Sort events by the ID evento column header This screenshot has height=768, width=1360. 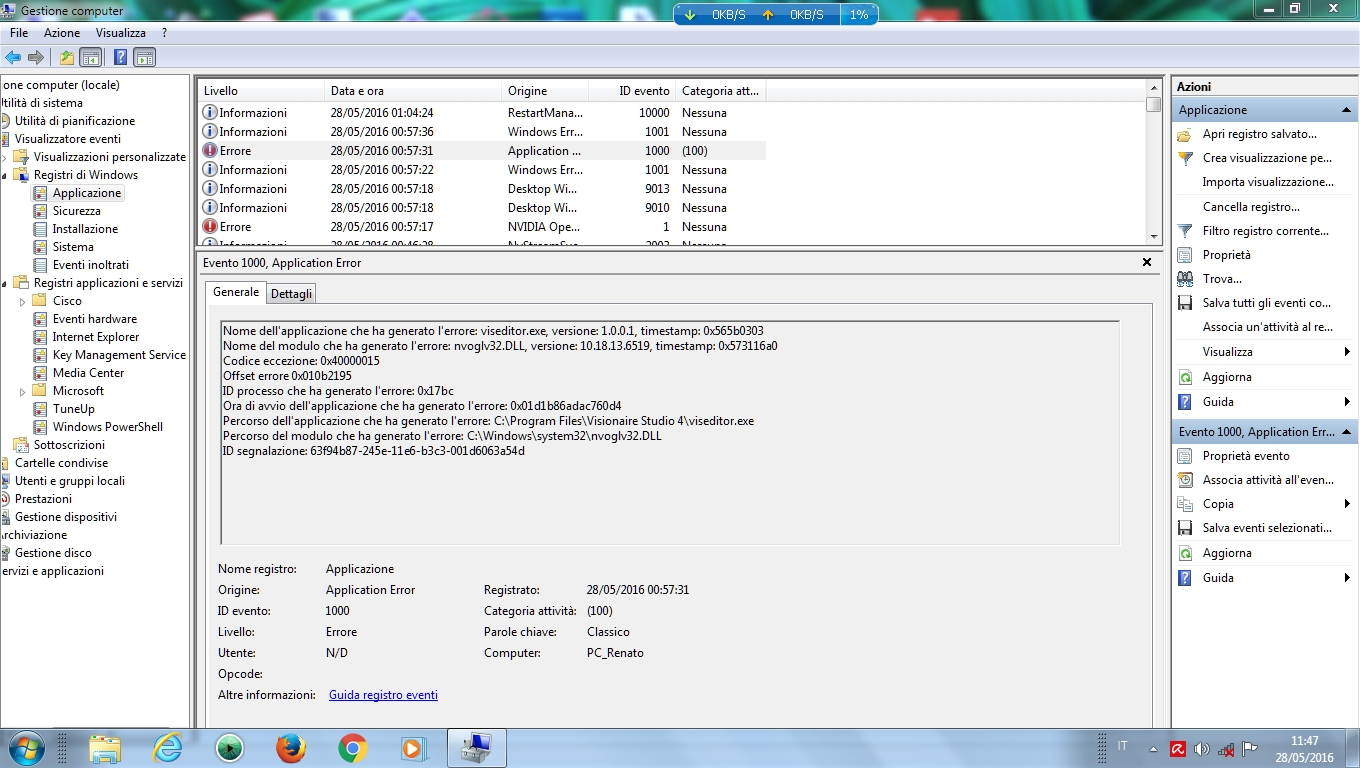(632, 91)
